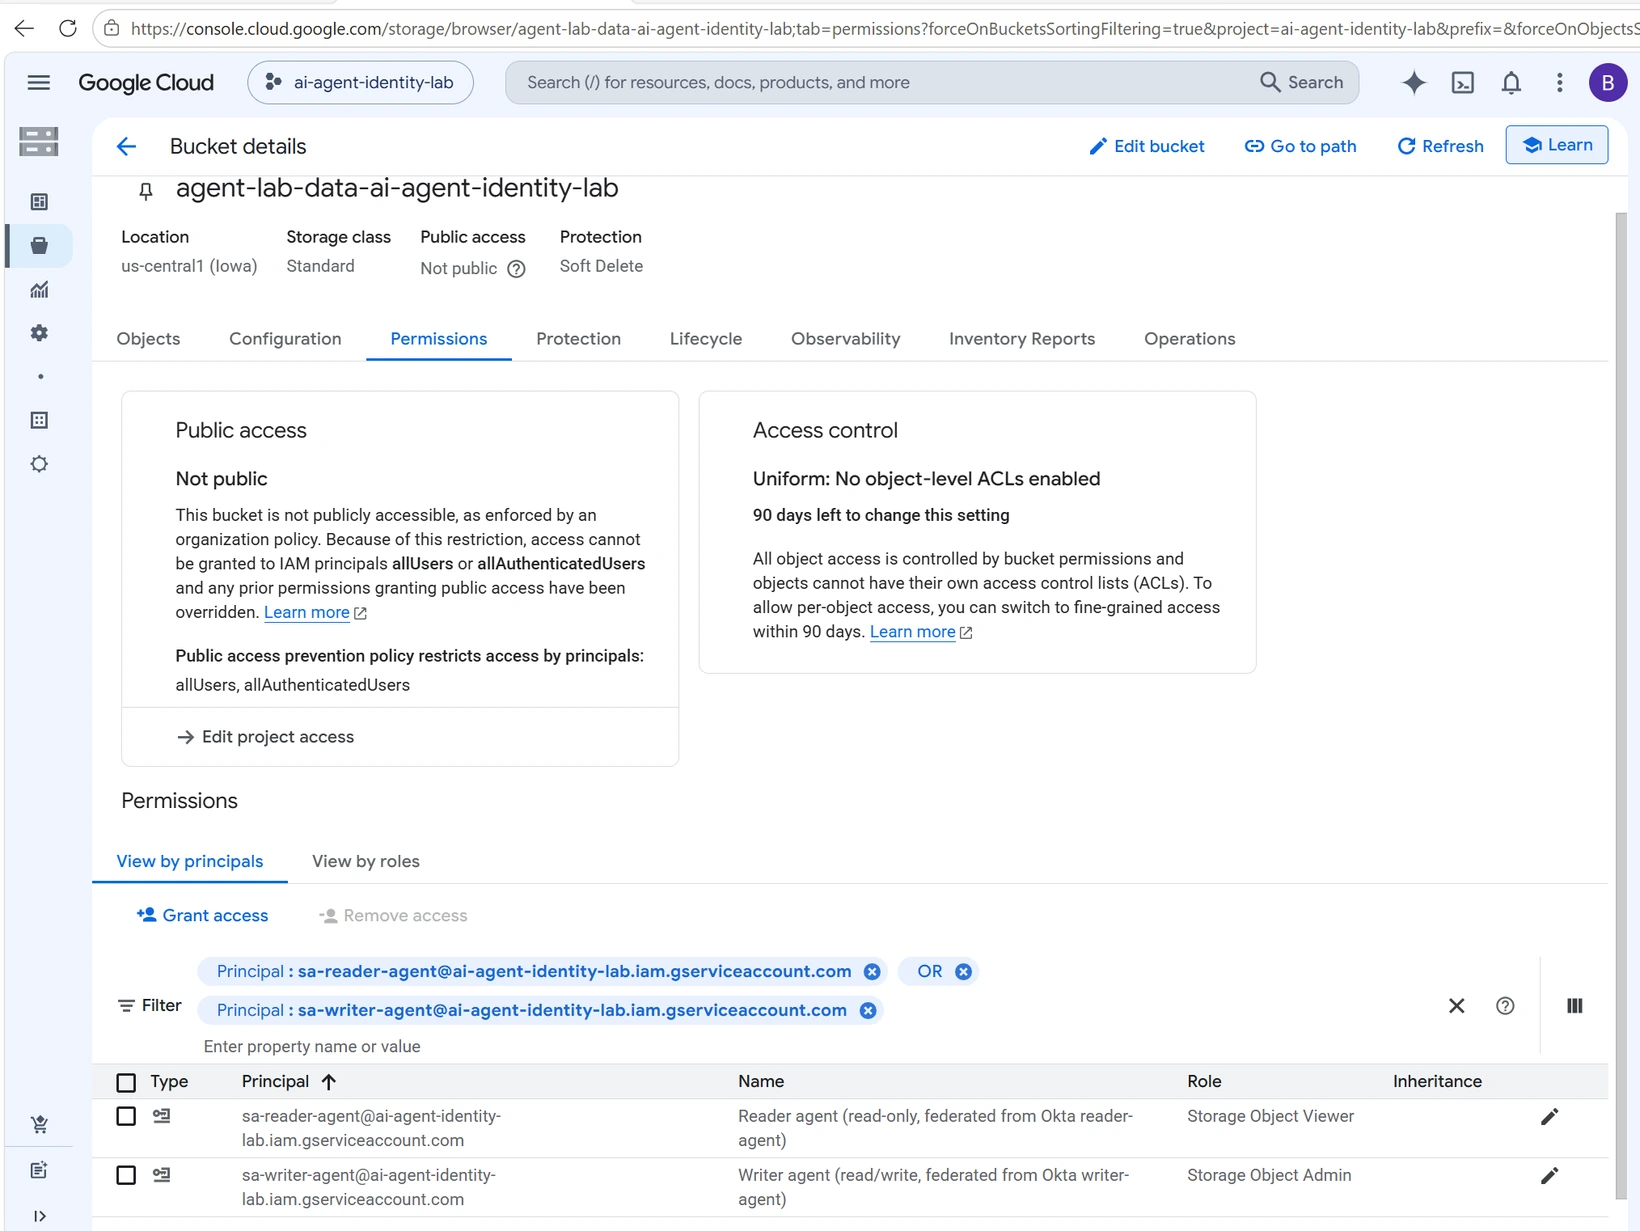
Task: Open the three-dot more options menu
Action: pos(1559,83)
